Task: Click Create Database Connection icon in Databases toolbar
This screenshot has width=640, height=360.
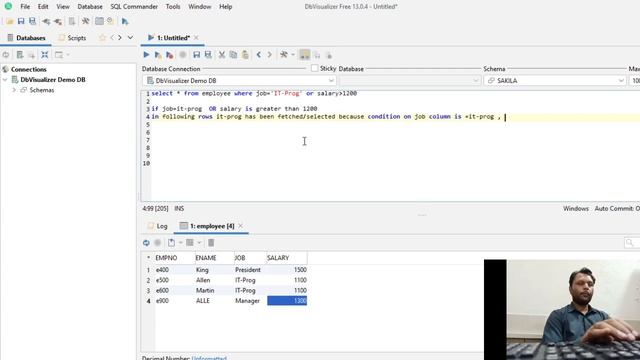Action: pyautogui.click(x=20, y=55)
